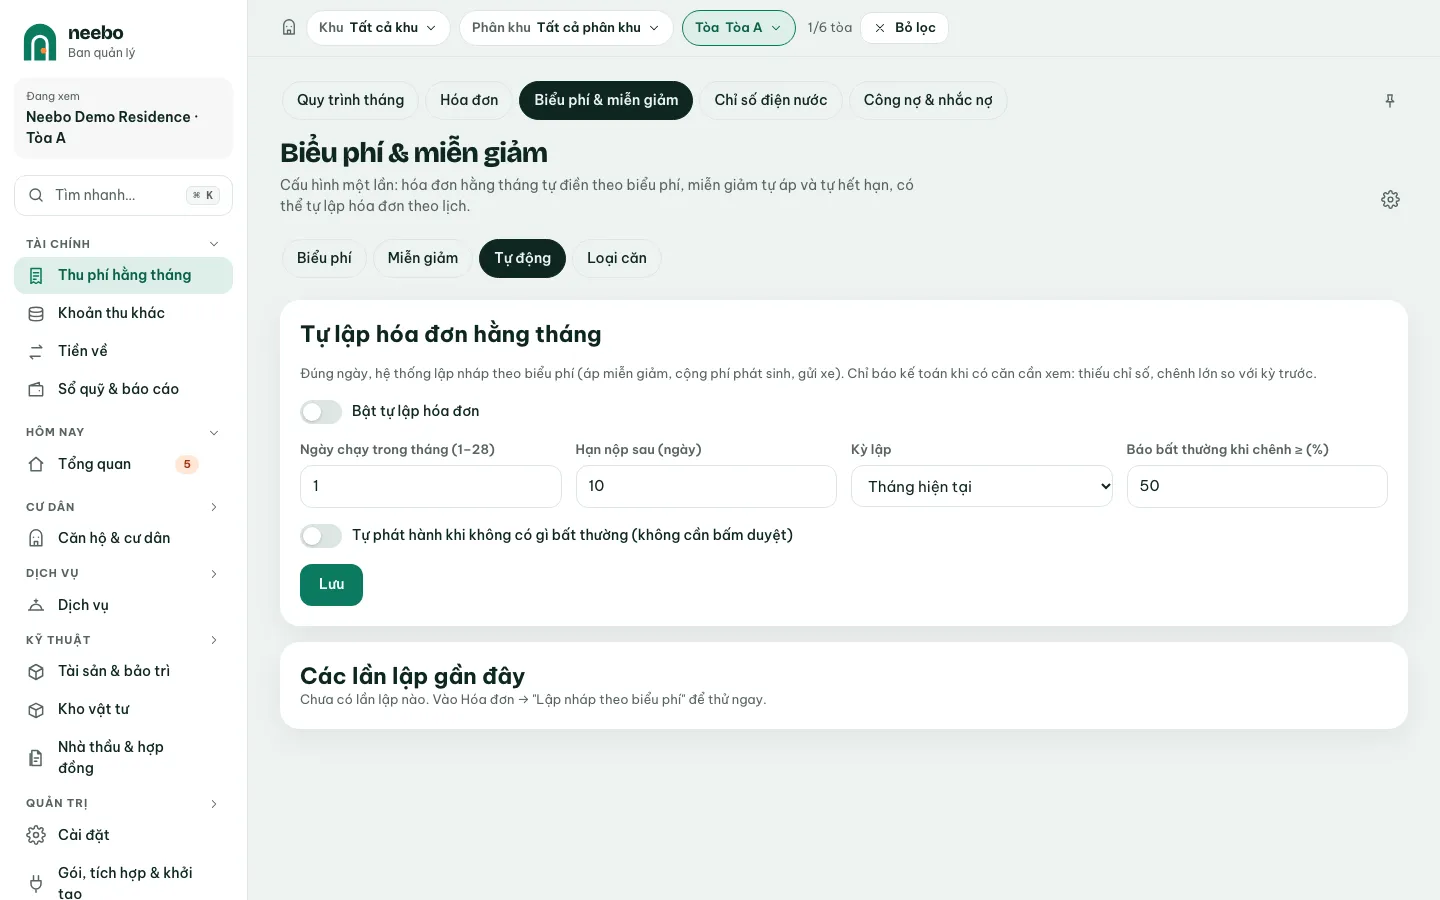This screenshot has height=900, width=1440.
Task: Click the Căn hộ & cư dân icon
Action: click(x=36, y=538)
